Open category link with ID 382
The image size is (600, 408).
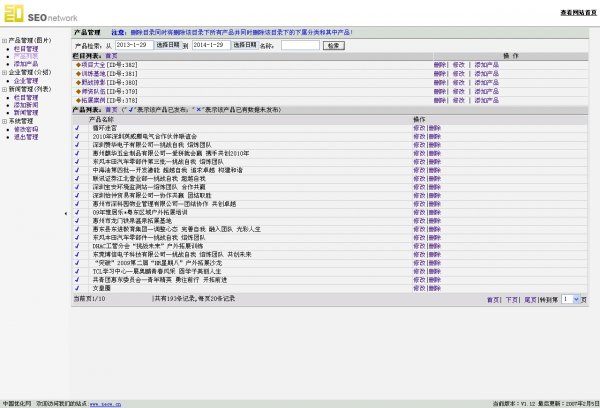pos(93,65)
